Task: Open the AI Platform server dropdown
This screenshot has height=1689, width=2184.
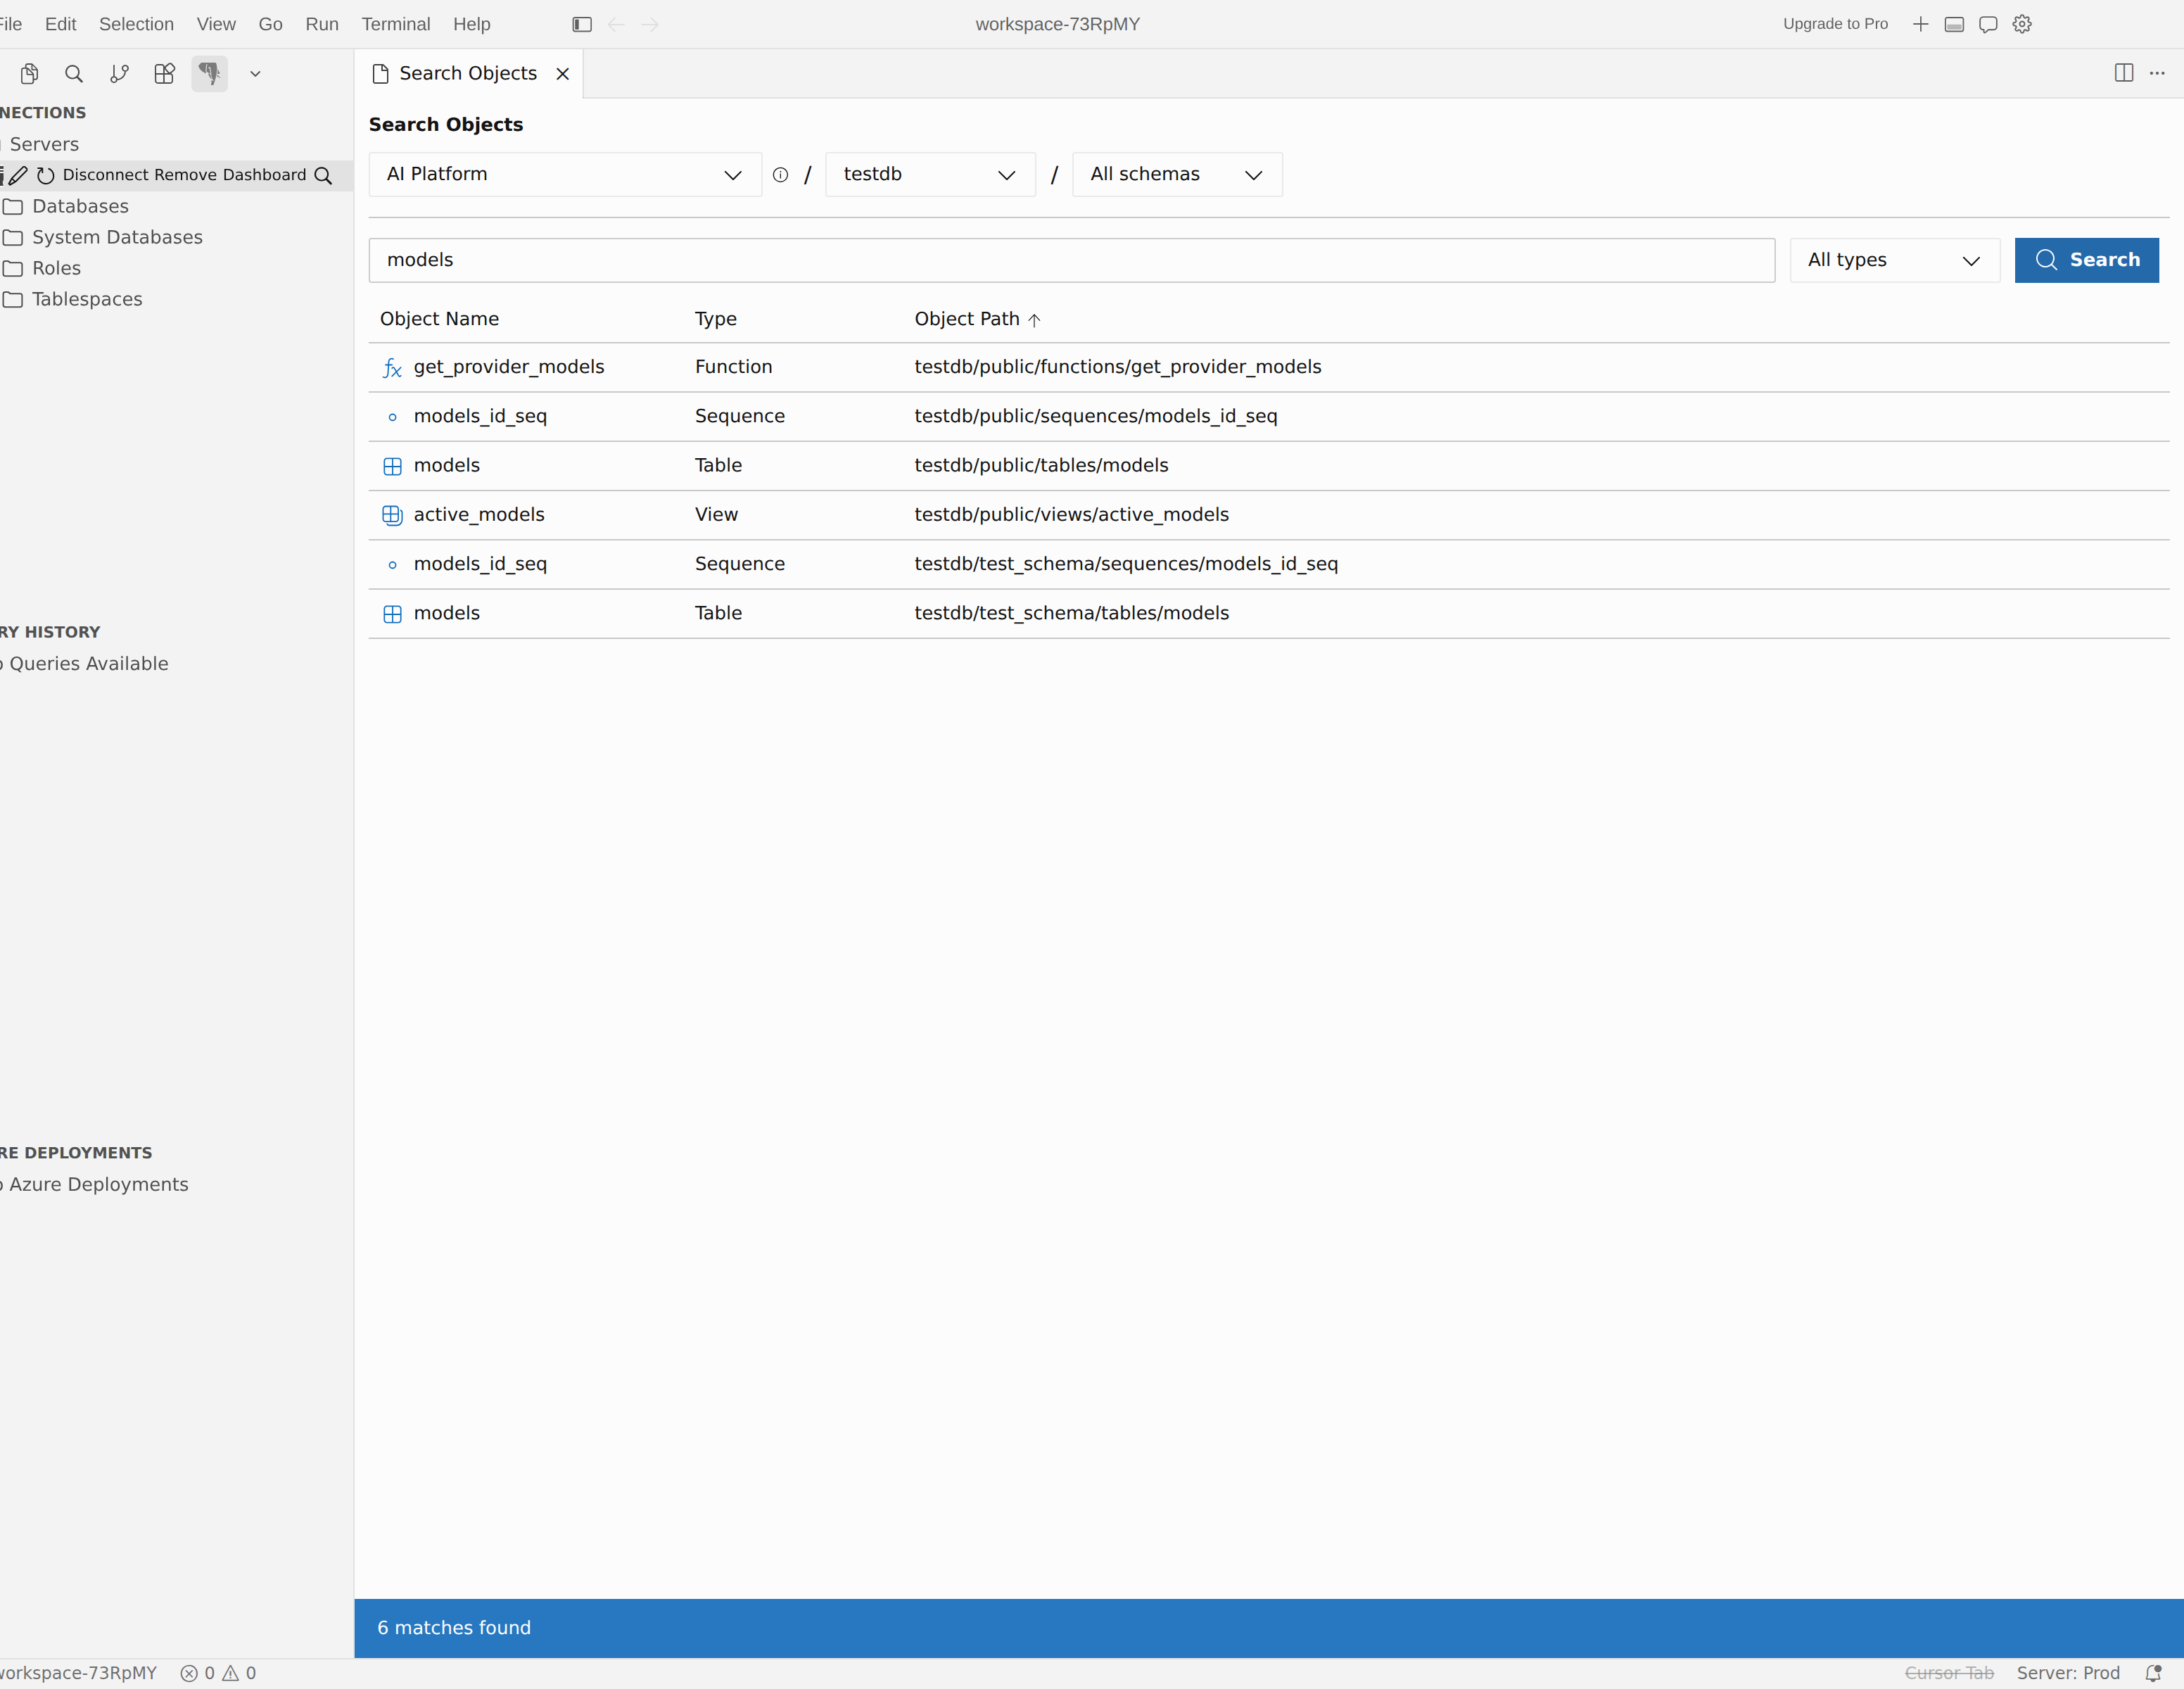Action: pos(565,174)
